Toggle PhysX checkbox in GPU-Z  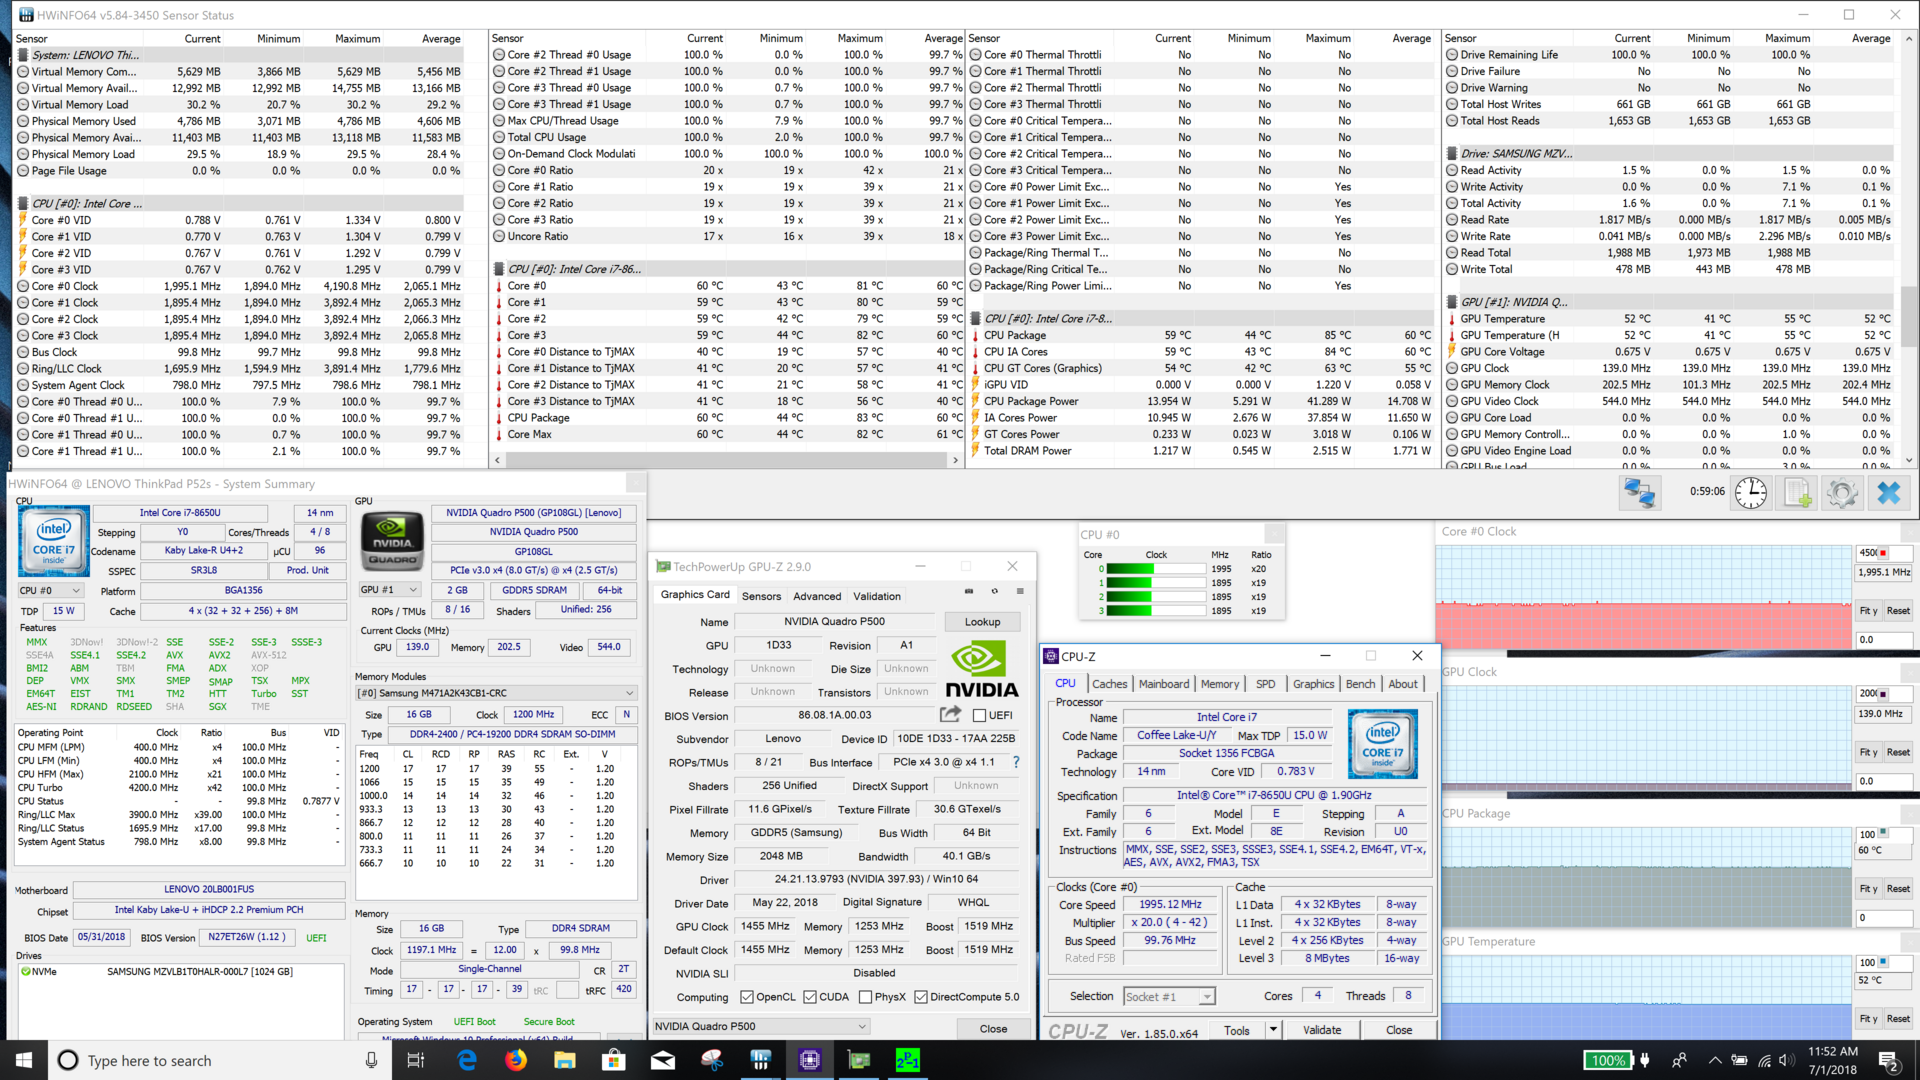[865, 997]
